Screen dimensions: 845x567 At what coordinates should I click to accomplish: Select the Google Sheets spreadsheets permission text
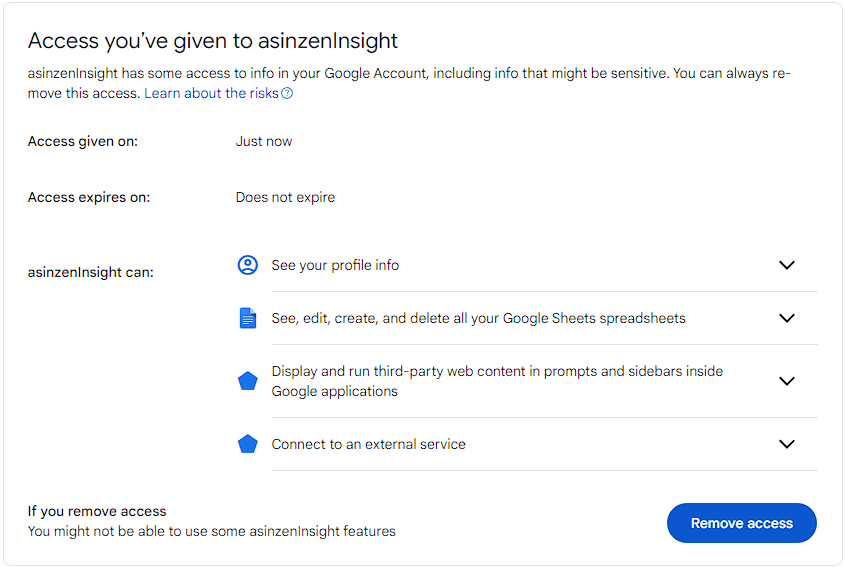point(478,319)
